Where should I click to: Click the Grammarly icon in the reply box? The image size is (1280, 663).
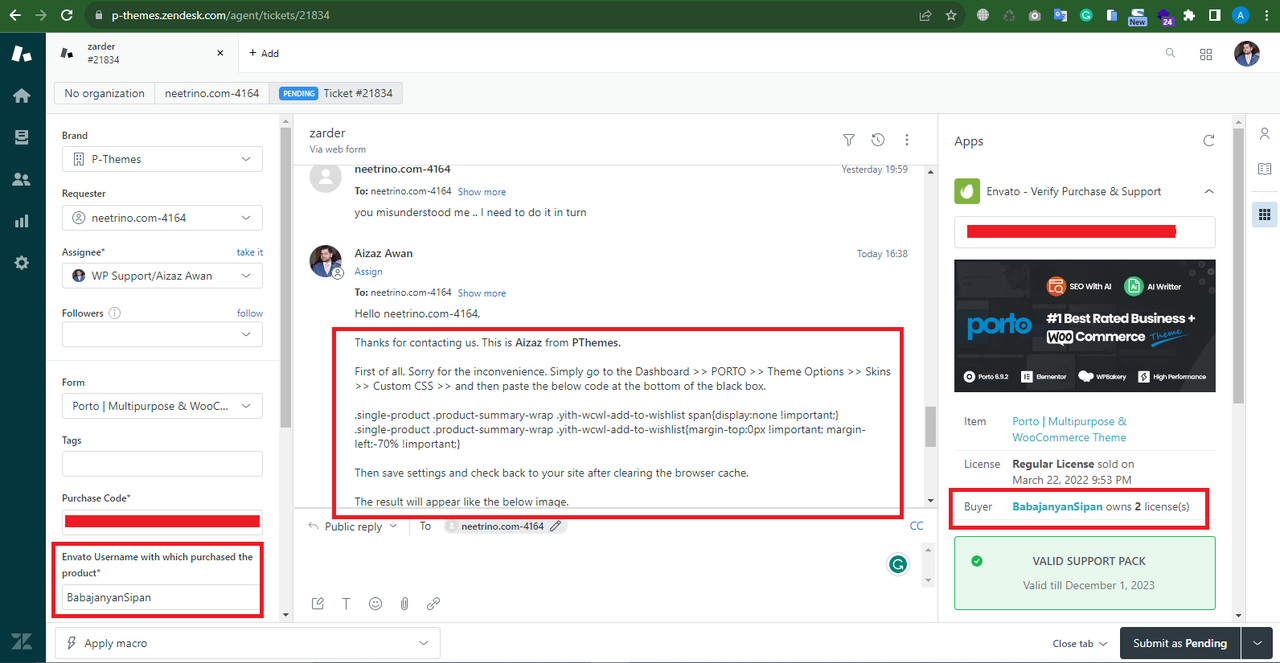point(898,564)
